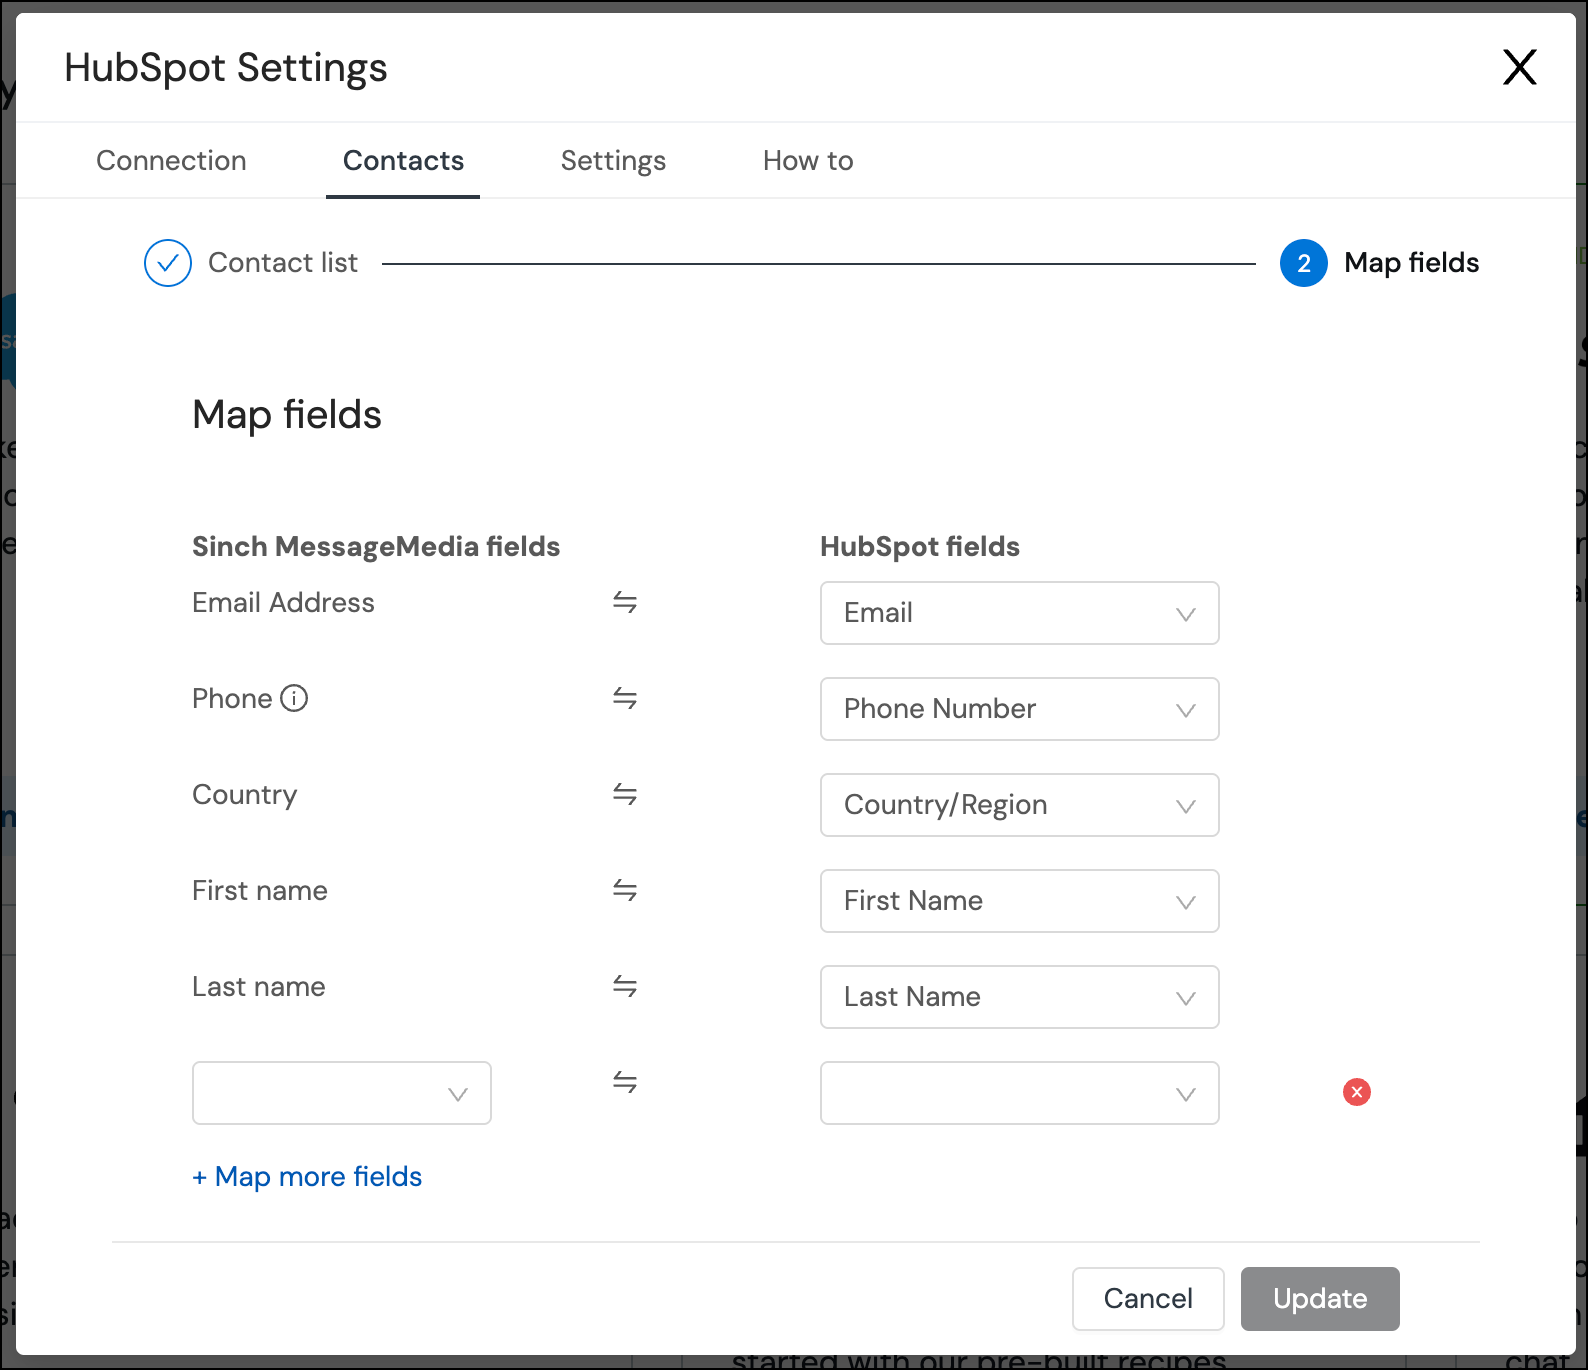Image resolution: width=1588 pixels, height=1370 pixels.
Task: Click sync arrows beside Phone
Action: coord(625,698)
